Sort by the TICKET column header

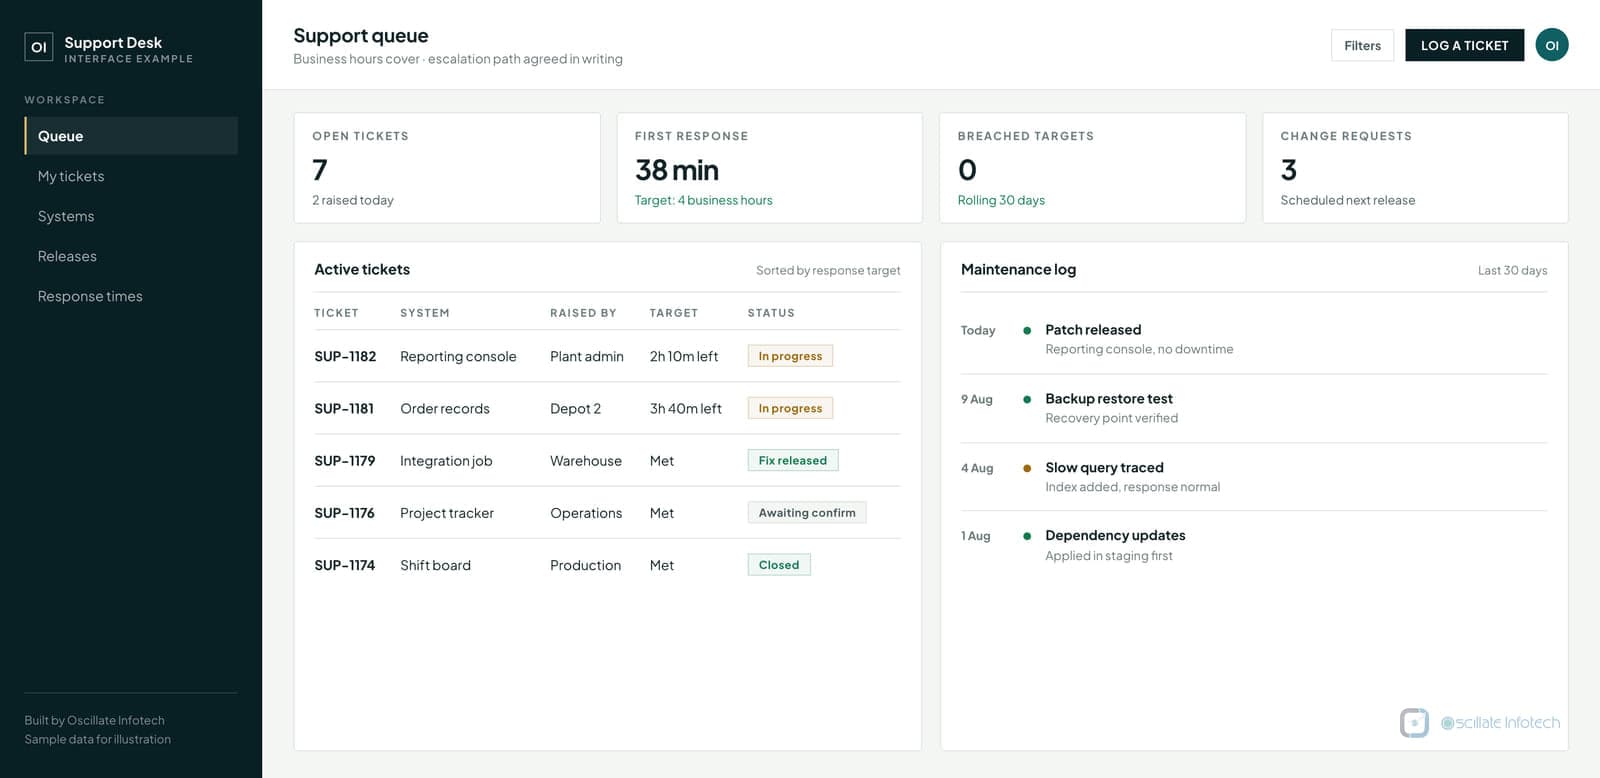point(336,313)
